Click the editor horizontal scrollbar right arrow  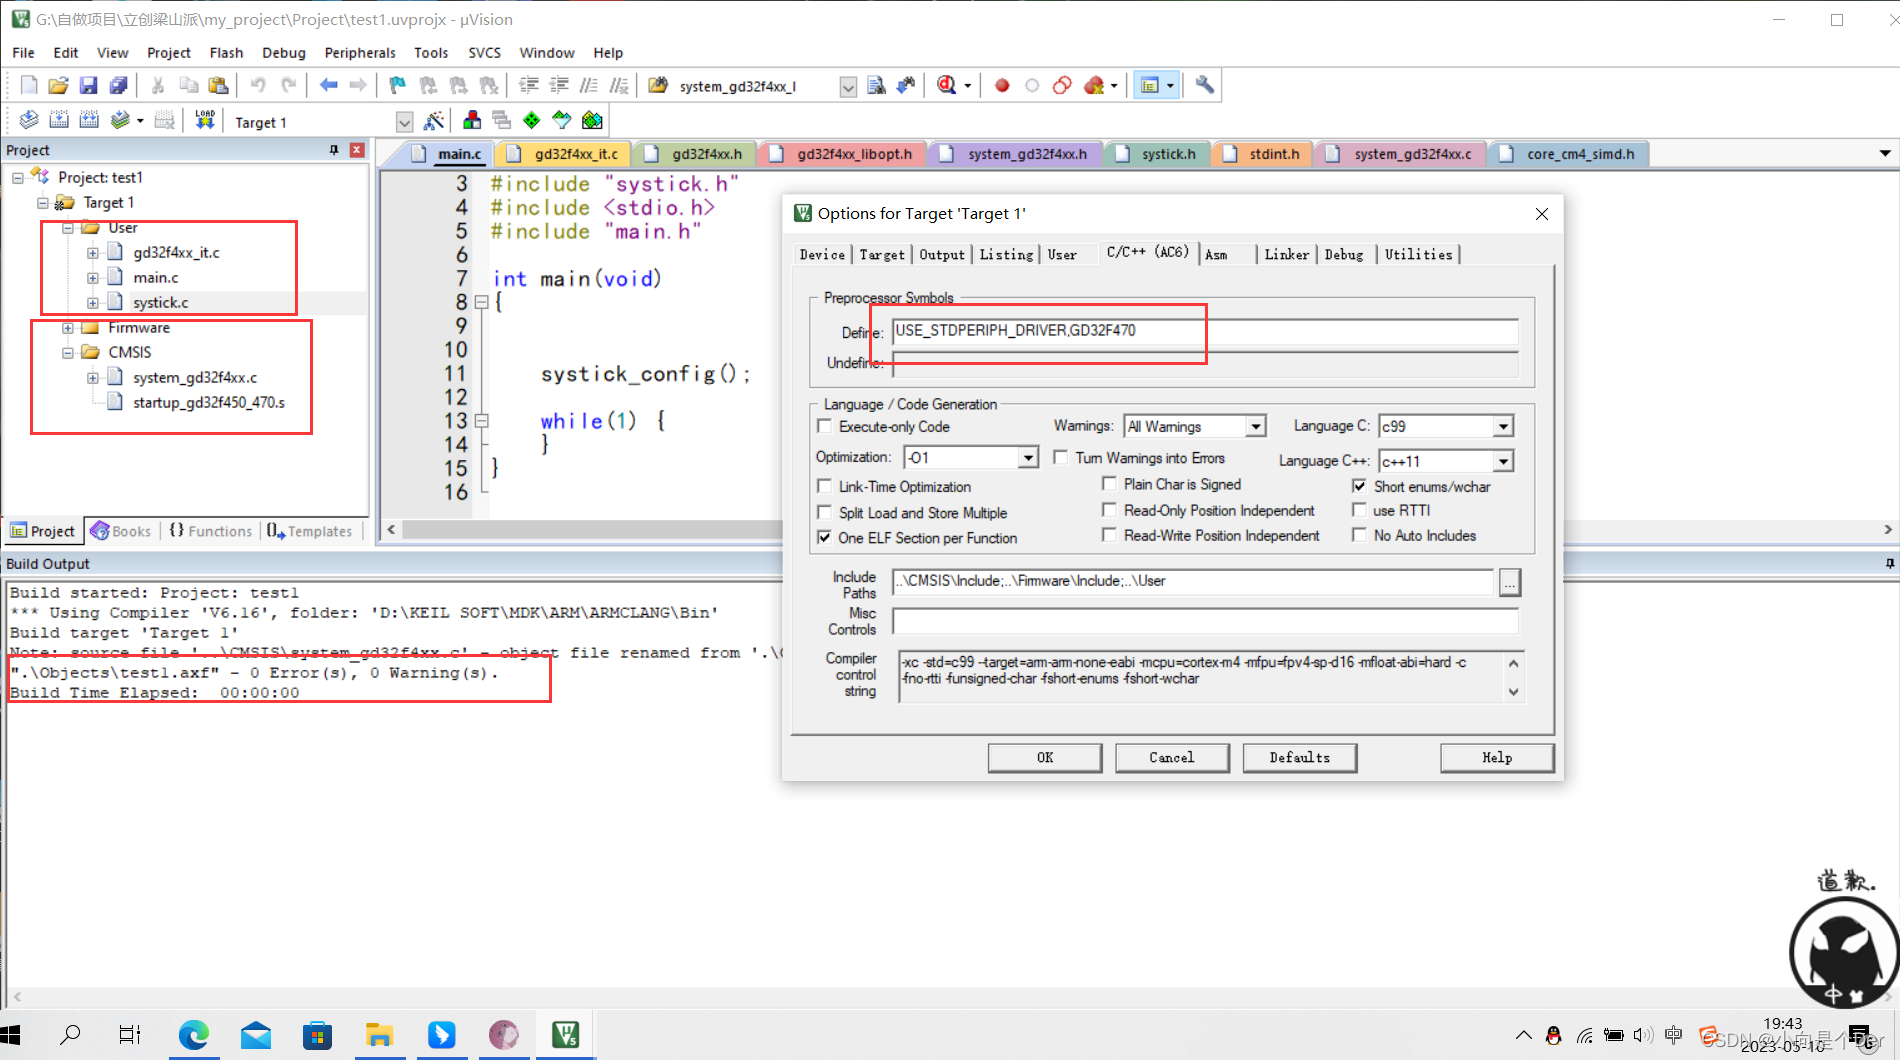[x=1888, y=530]
